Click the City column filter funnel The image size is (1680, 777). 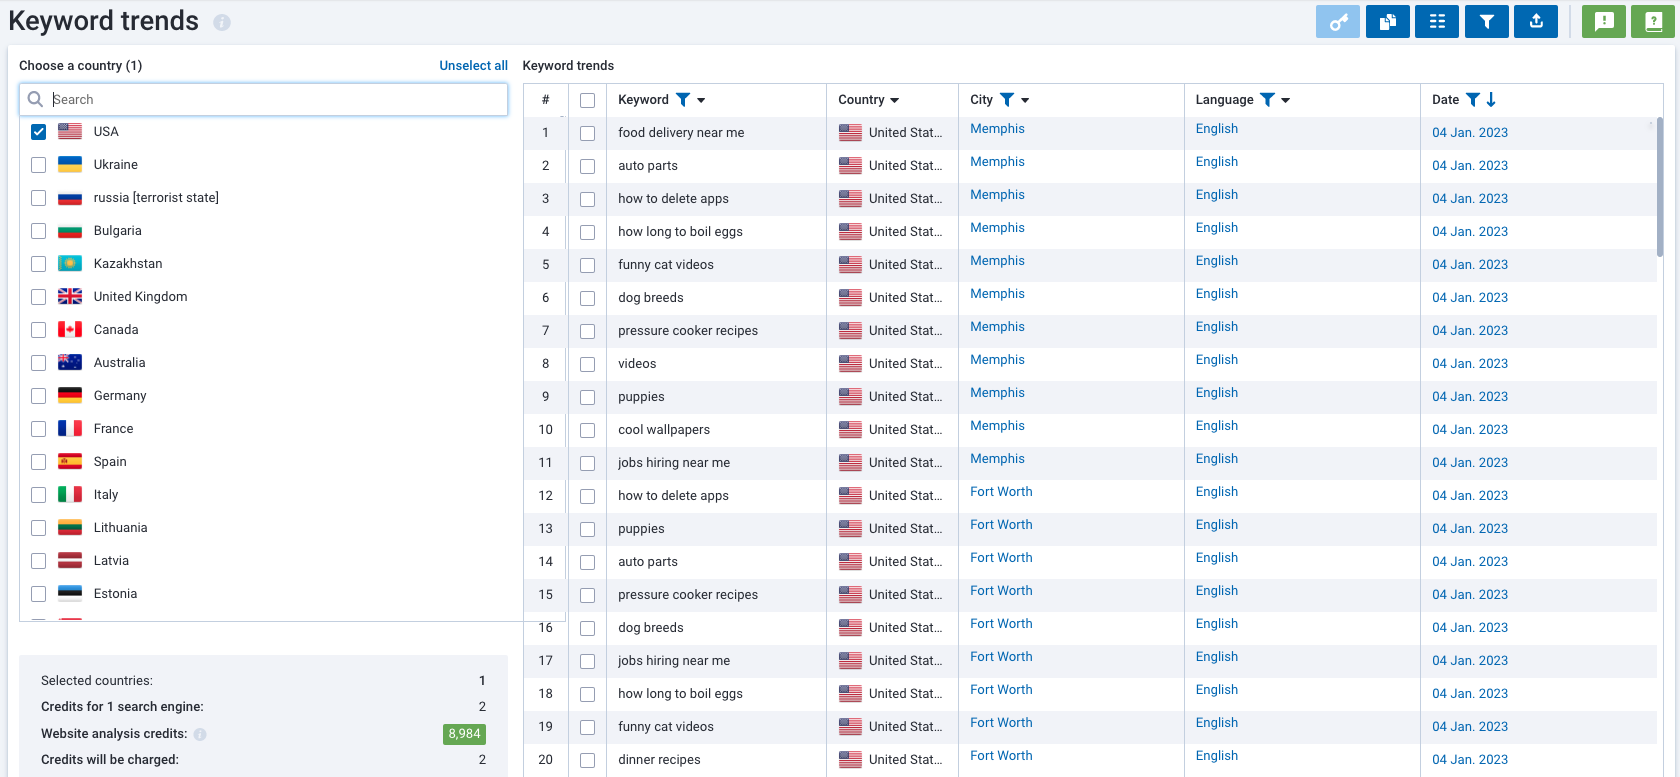click(1007, 100)
